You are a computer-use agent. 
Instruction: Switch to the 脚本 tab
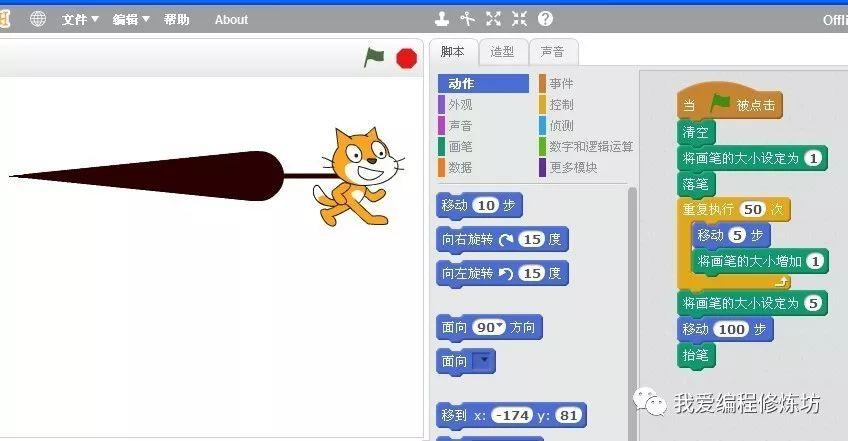[453, 52]
